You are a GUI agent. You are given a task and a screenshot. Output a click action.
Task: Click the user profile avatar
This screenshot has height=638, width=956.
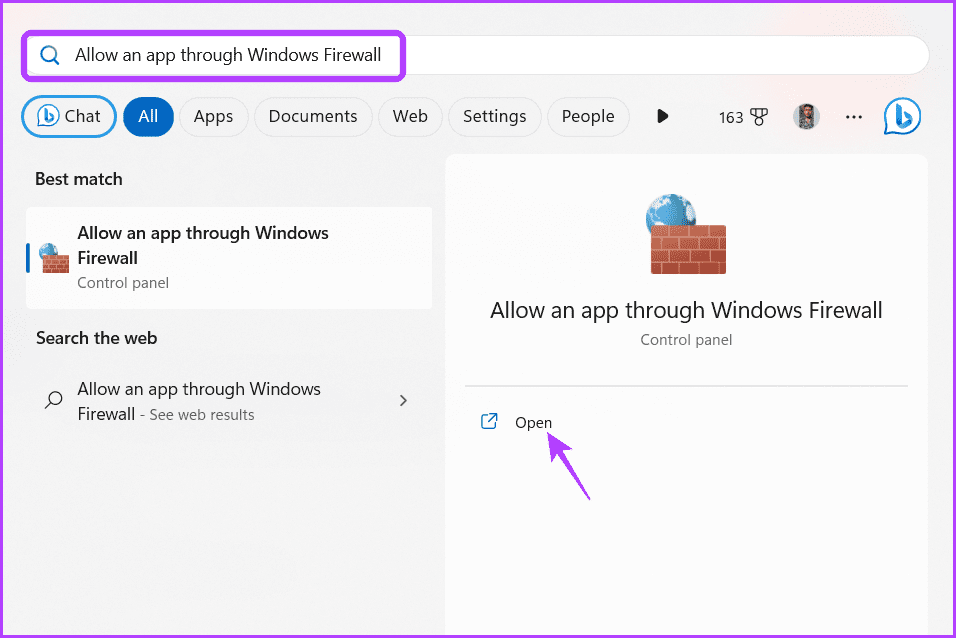pos(806,116)
